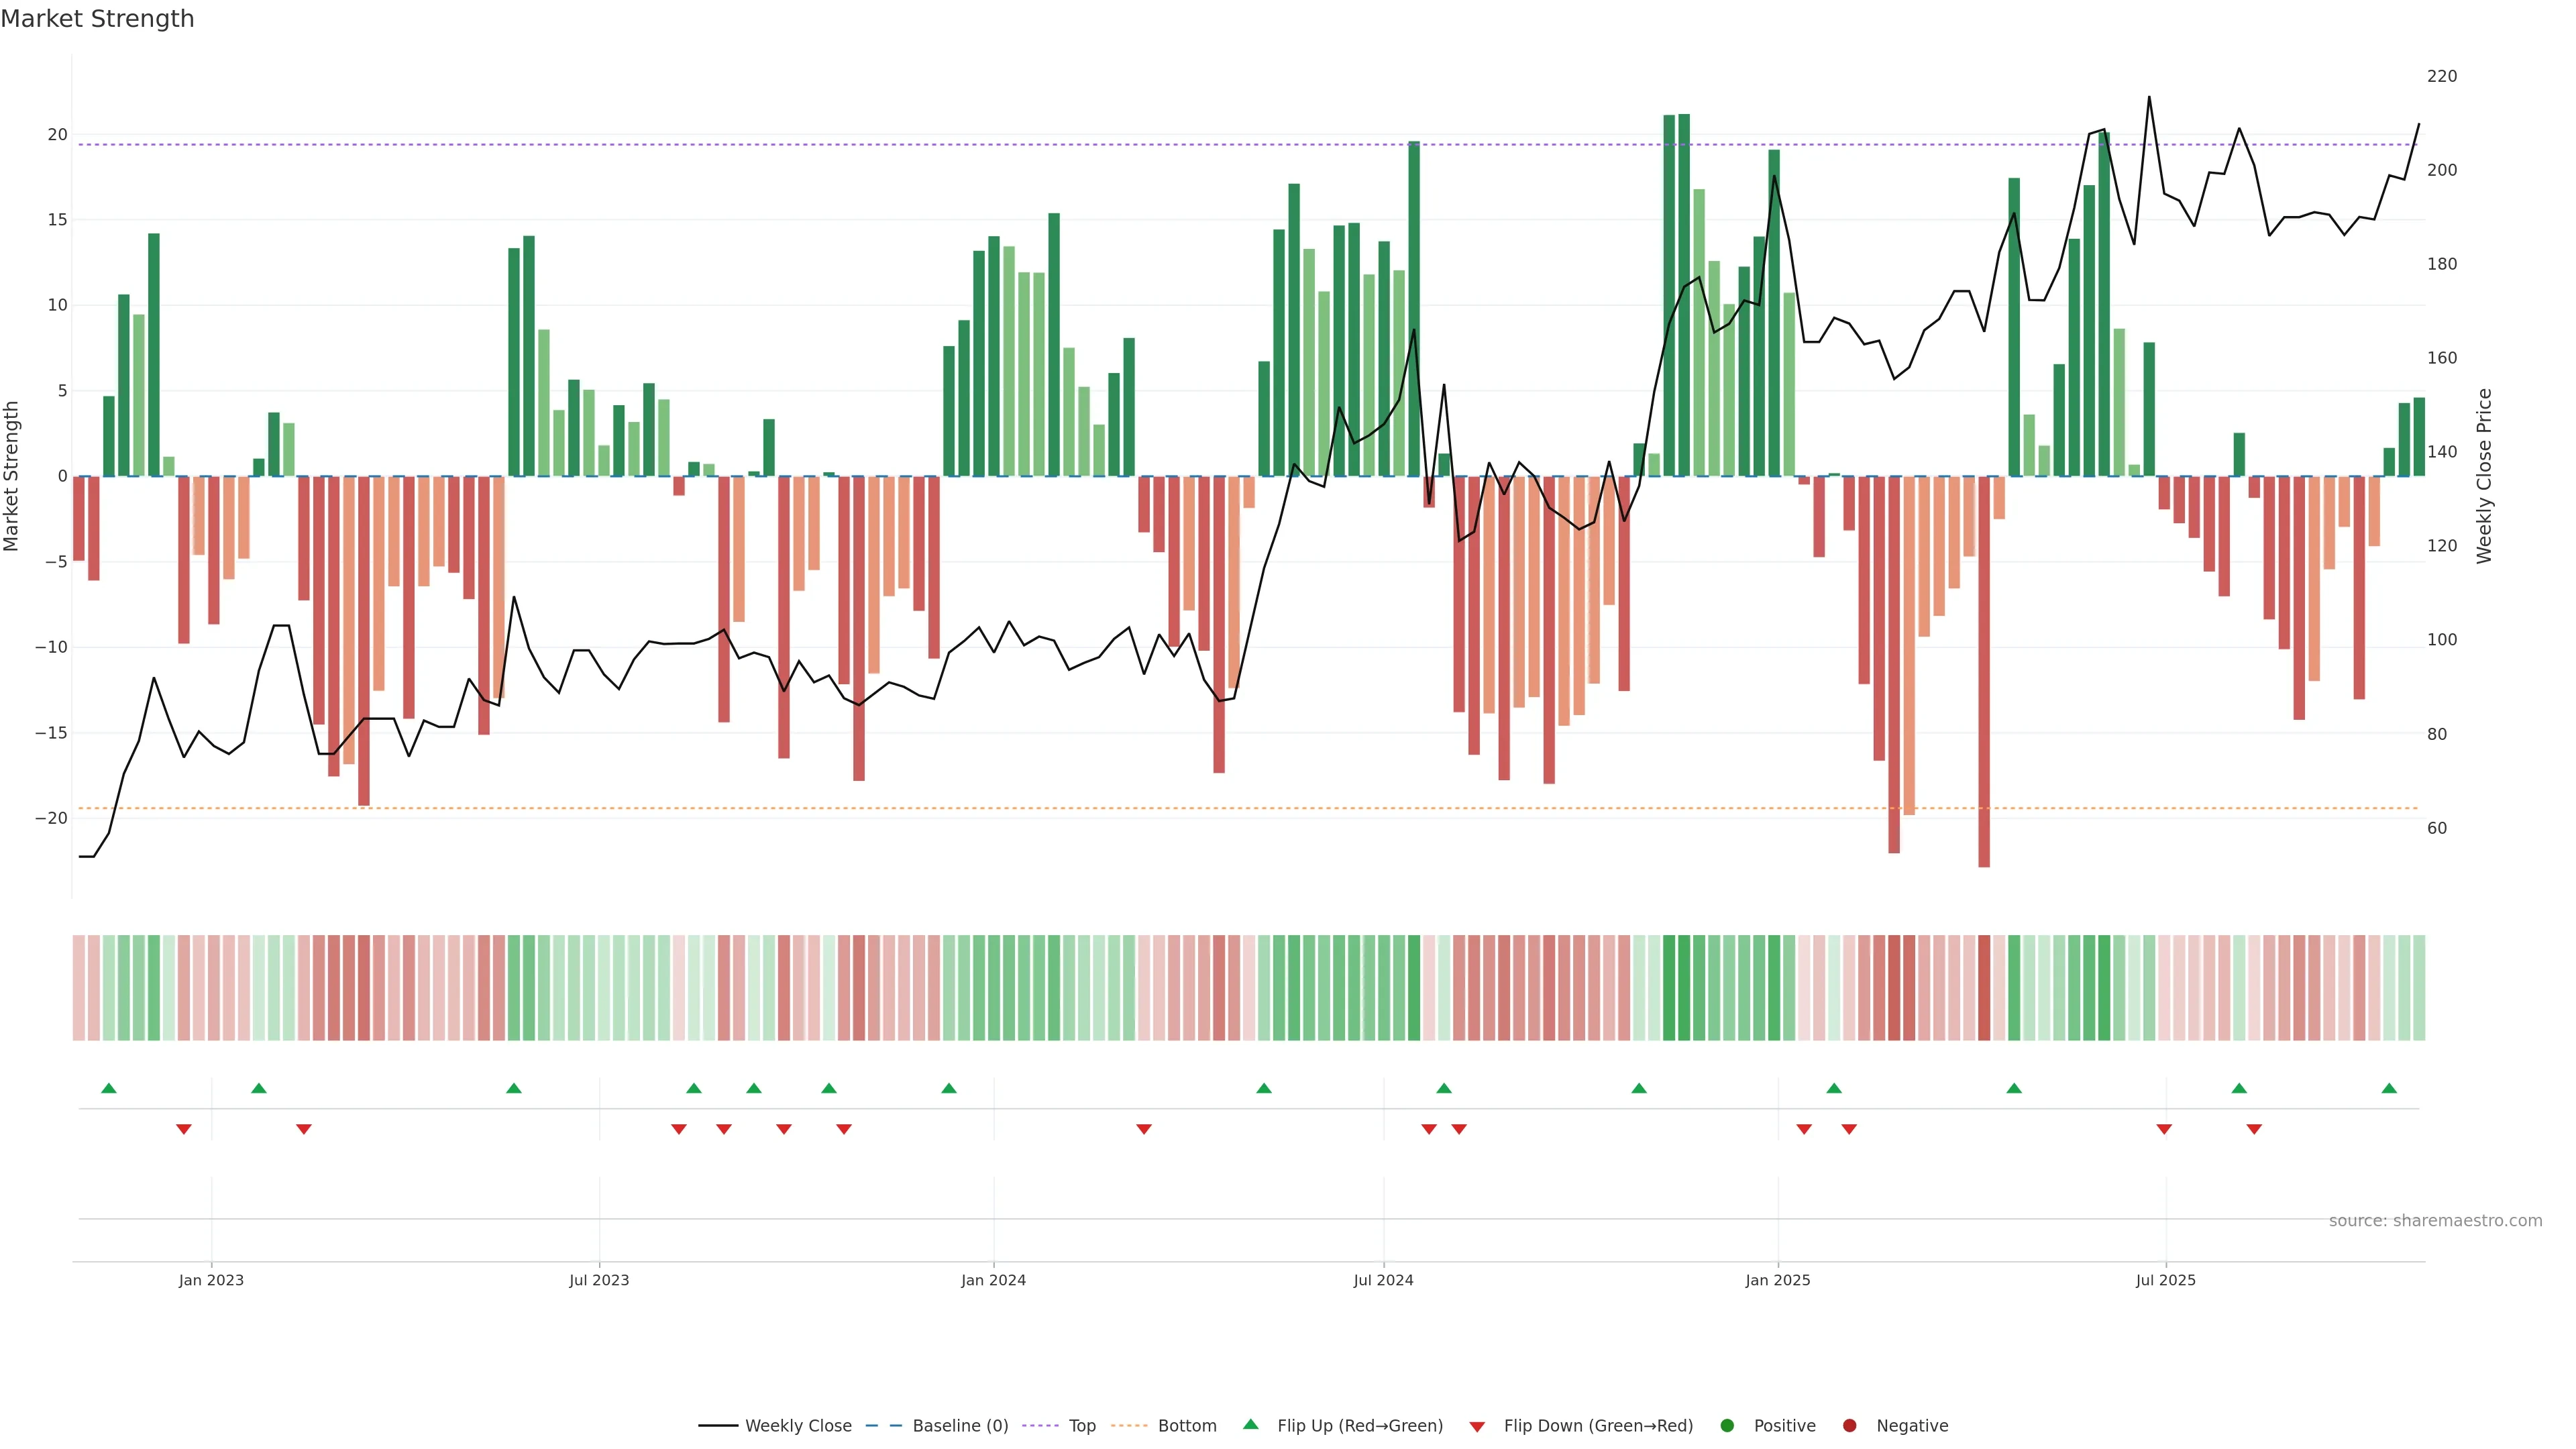Click the last green flip-up triangle marker

pyautogui.click(x=2389, y=1088)
